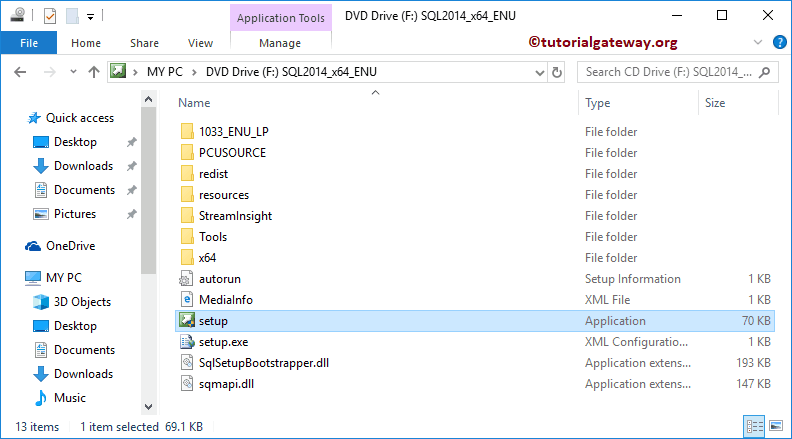Viewport: 792px width, 439px height.
Task: Expand the ribbon with the chevron
Action: point(758,42)
